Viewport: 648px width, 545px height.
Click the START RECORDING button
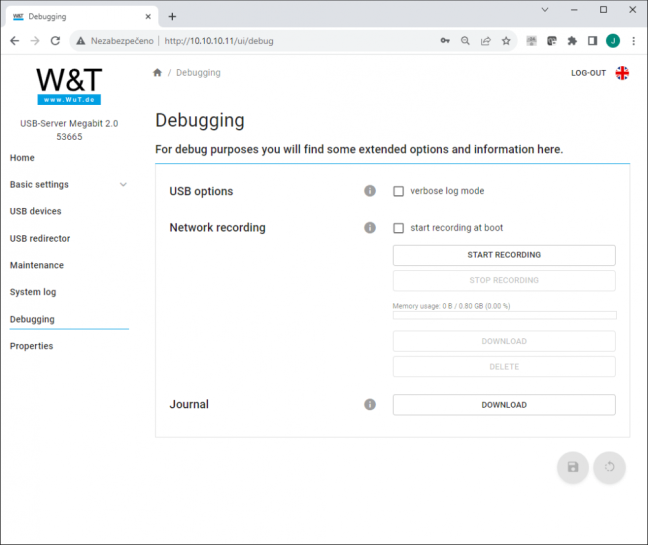pos(504,255)
